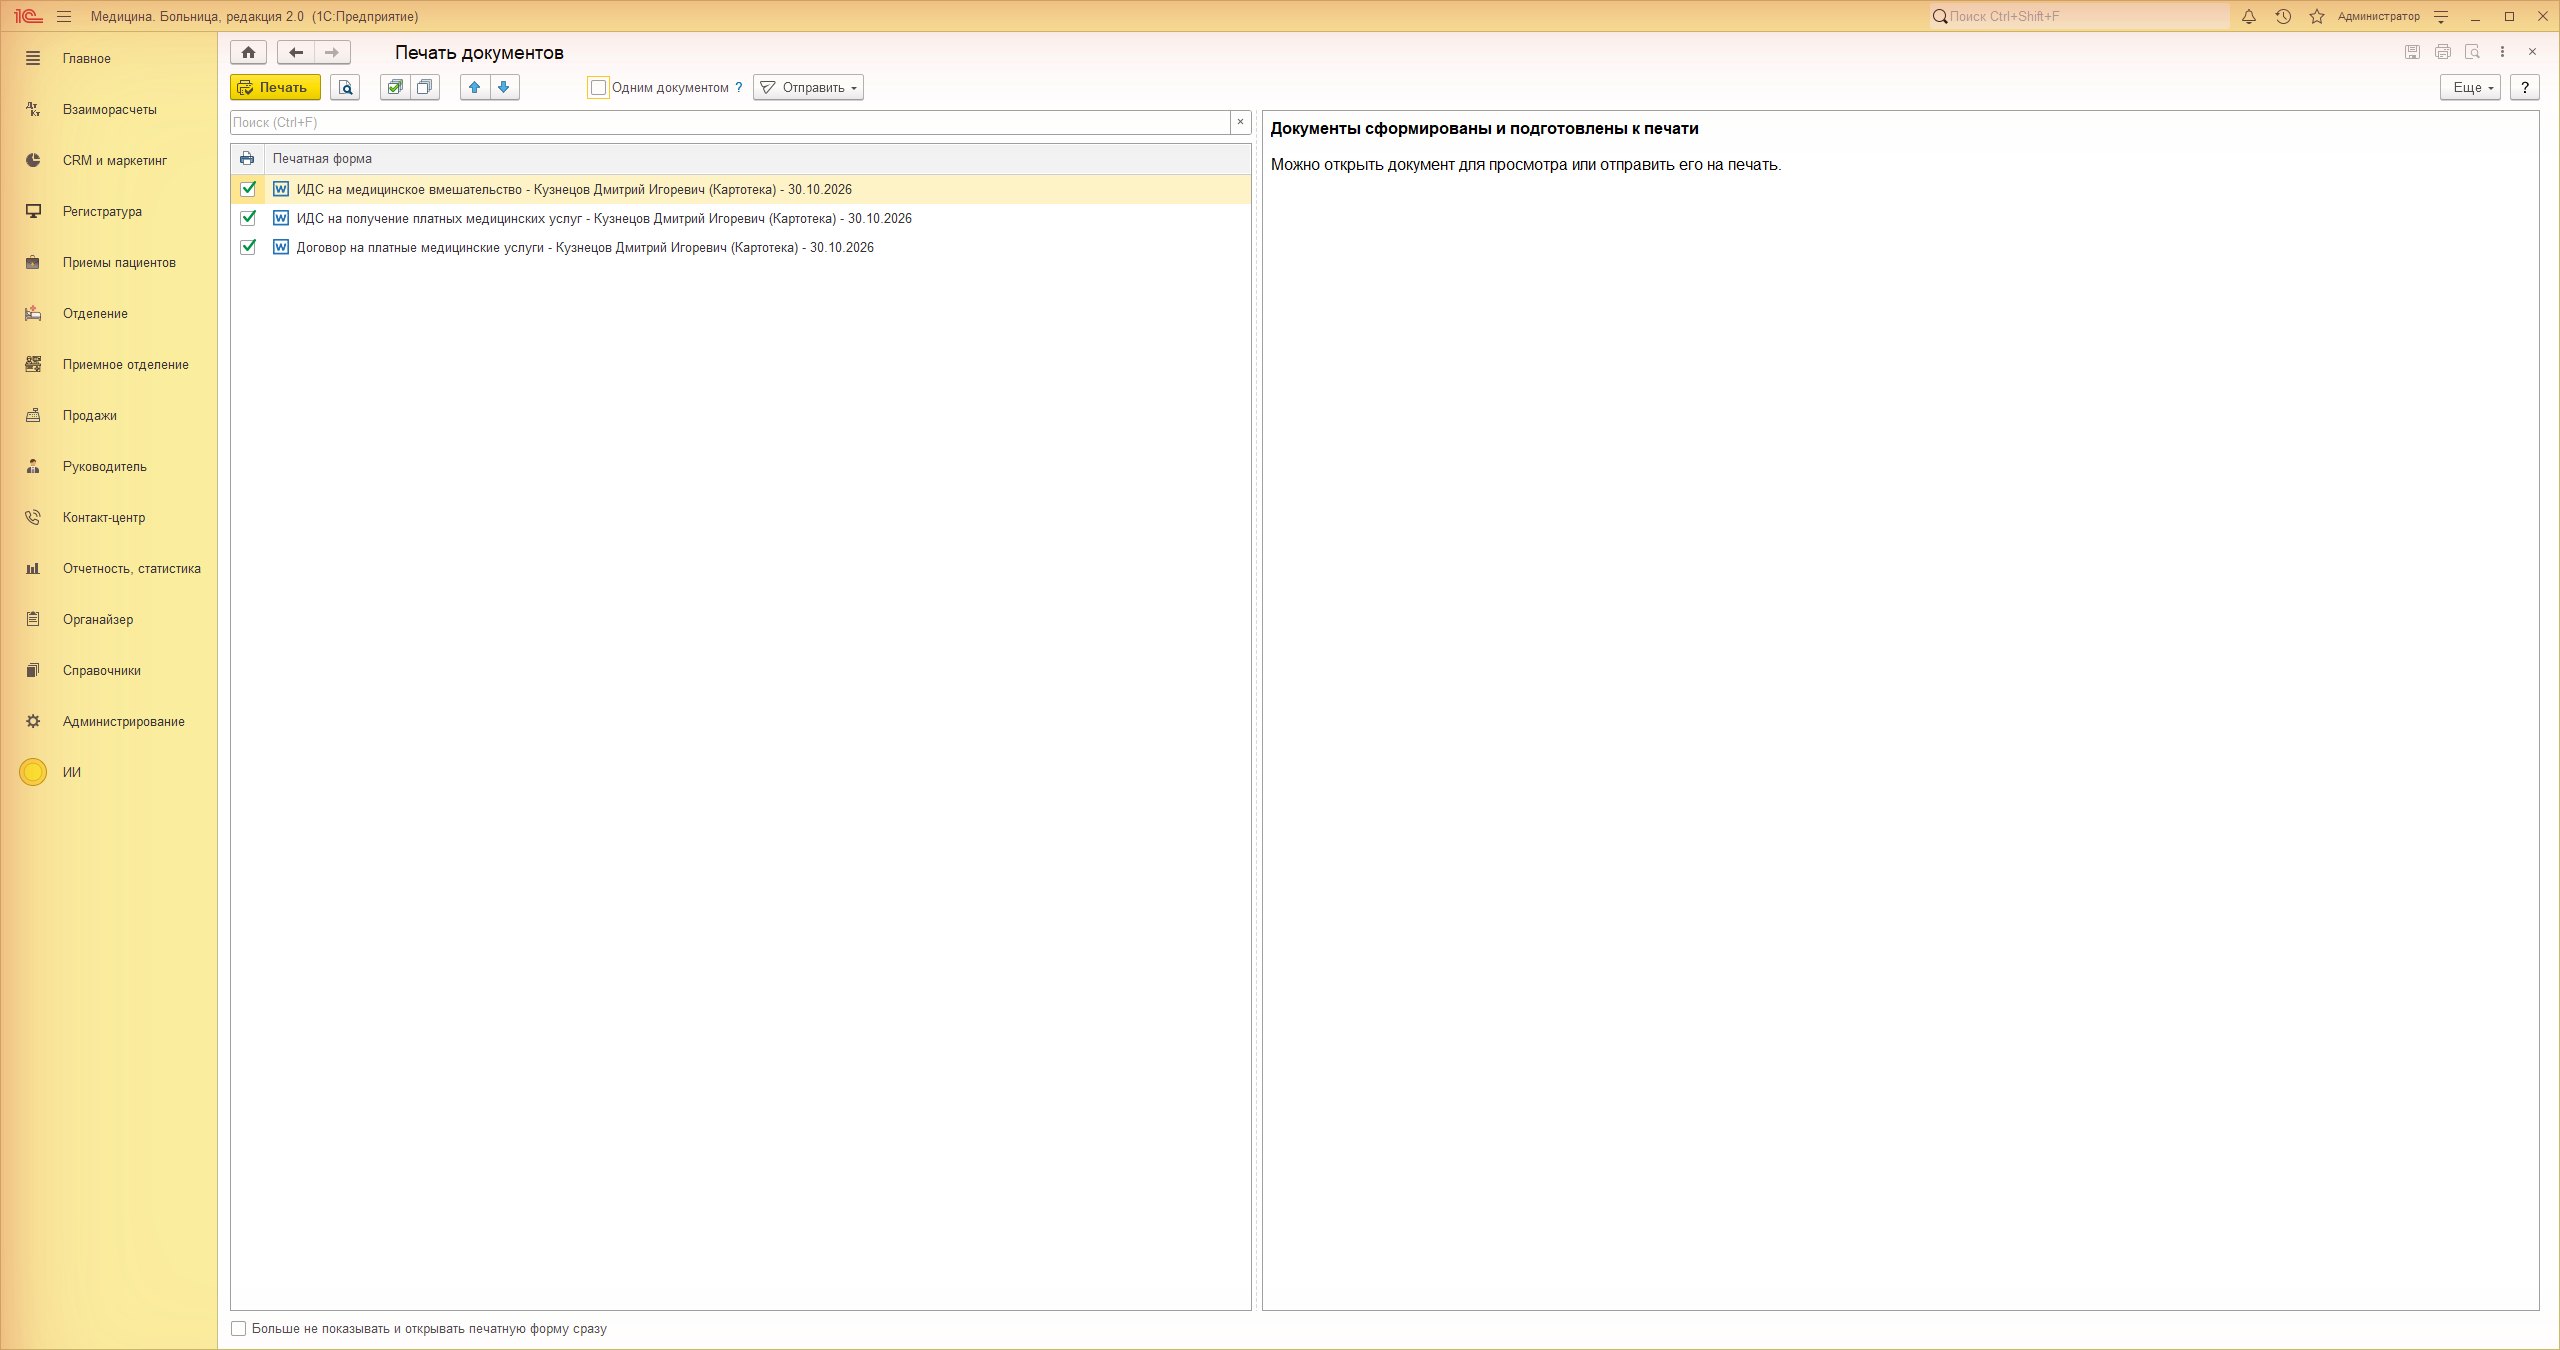The height and width of the screenshot is (1350, 2560).
Task: Open favorites star icon
Action: point(2317,16)
